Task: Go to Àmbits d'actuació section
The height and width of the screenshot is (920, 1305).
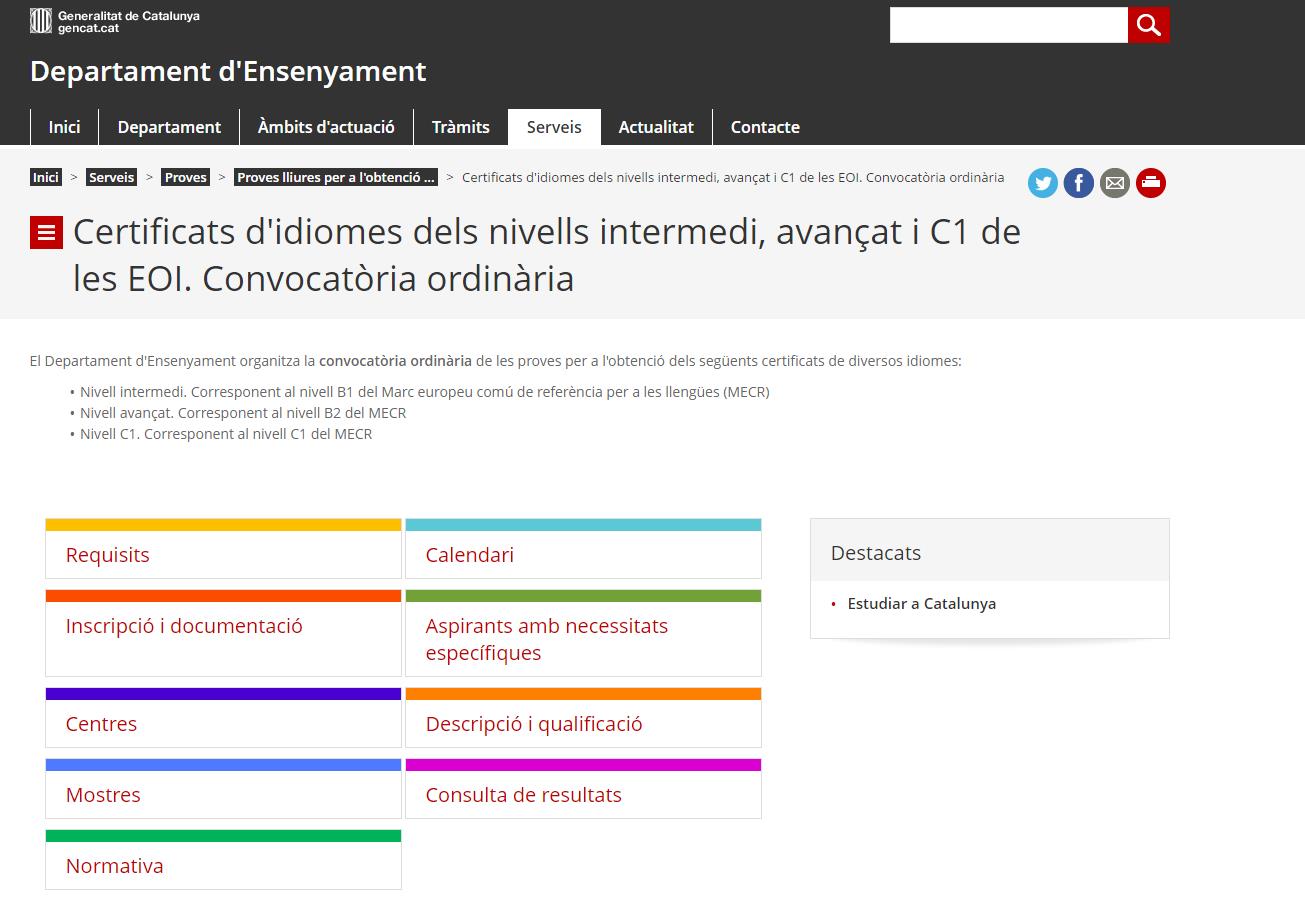Action: point(326,127)
